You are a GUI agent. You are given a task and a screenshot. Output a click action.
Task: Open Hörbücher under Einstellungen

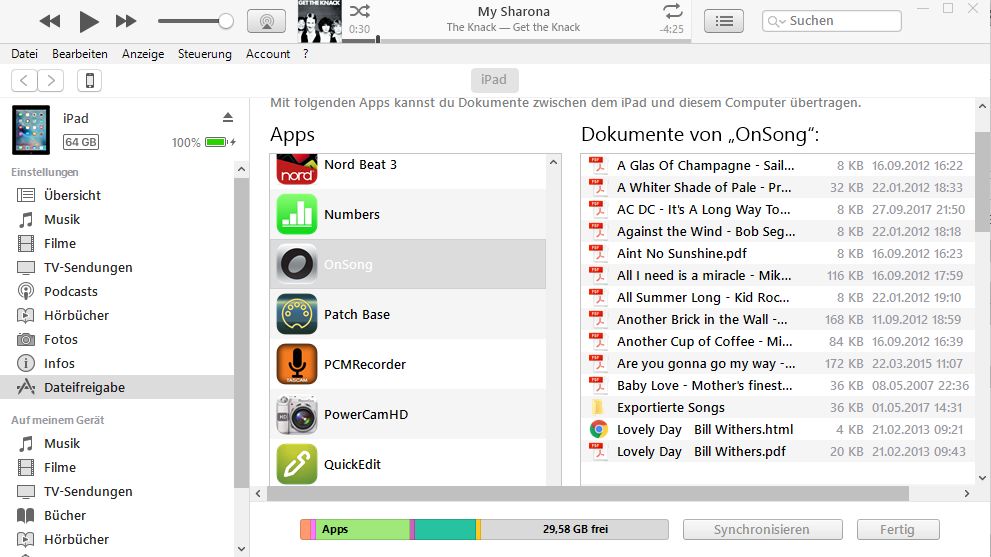117,315
